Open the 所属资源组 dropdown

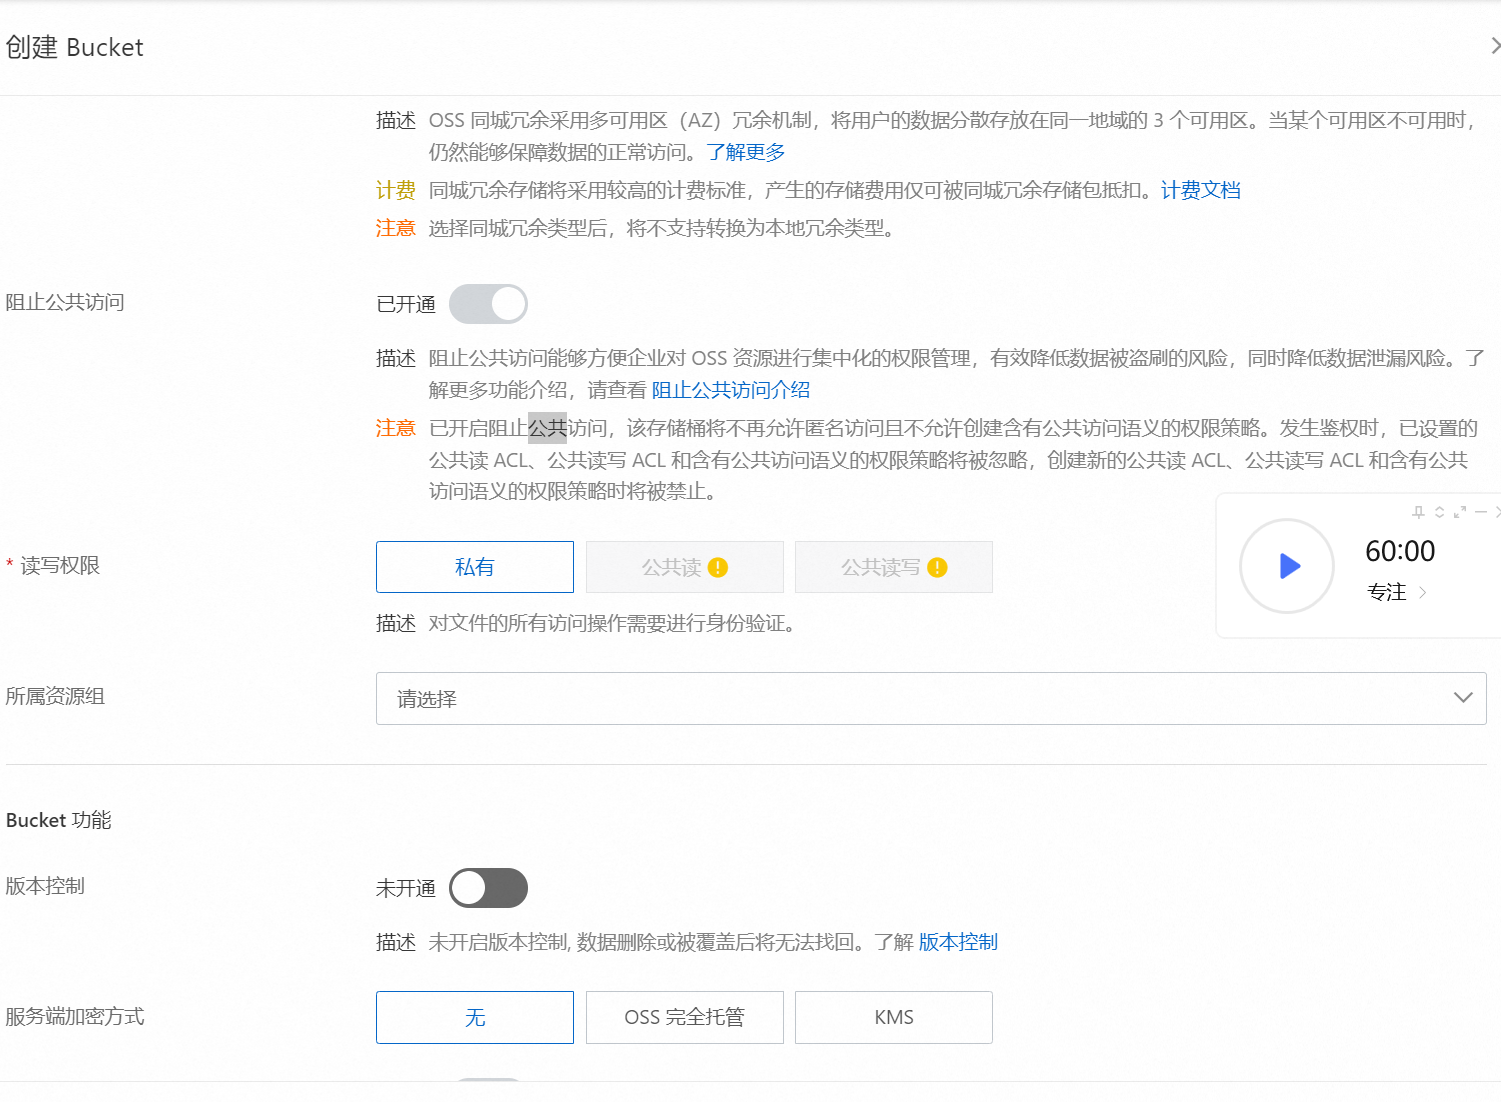click(x=930, y=698)
